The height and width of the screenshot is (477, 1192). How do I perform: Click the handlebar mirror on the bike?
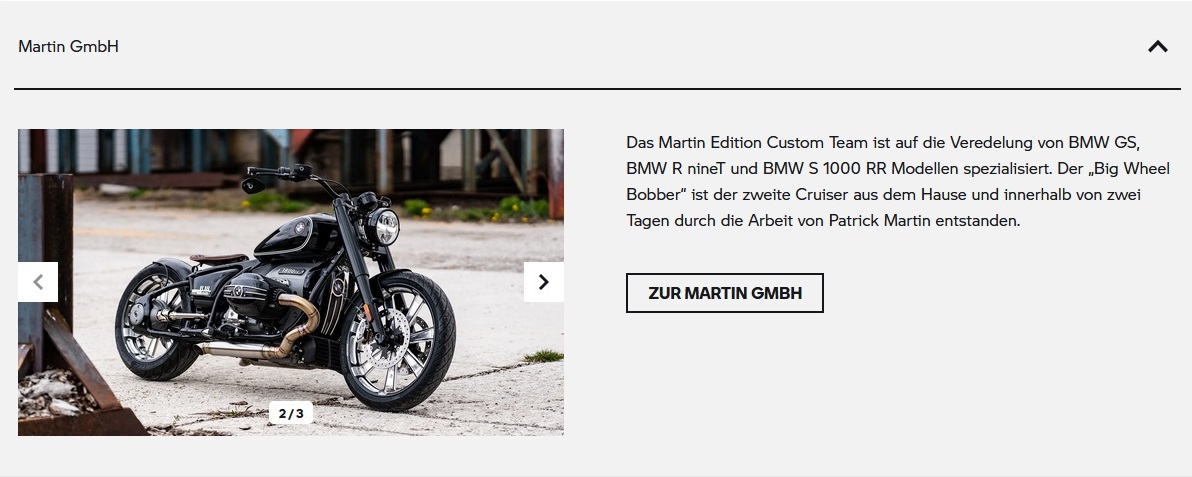pyautogui.click(x=249, y=185)
